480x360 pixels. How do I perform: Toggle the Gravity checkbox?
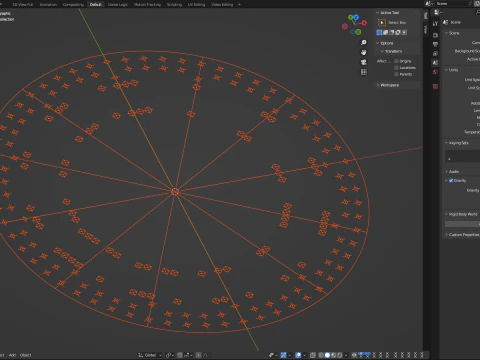coord(451,180)
